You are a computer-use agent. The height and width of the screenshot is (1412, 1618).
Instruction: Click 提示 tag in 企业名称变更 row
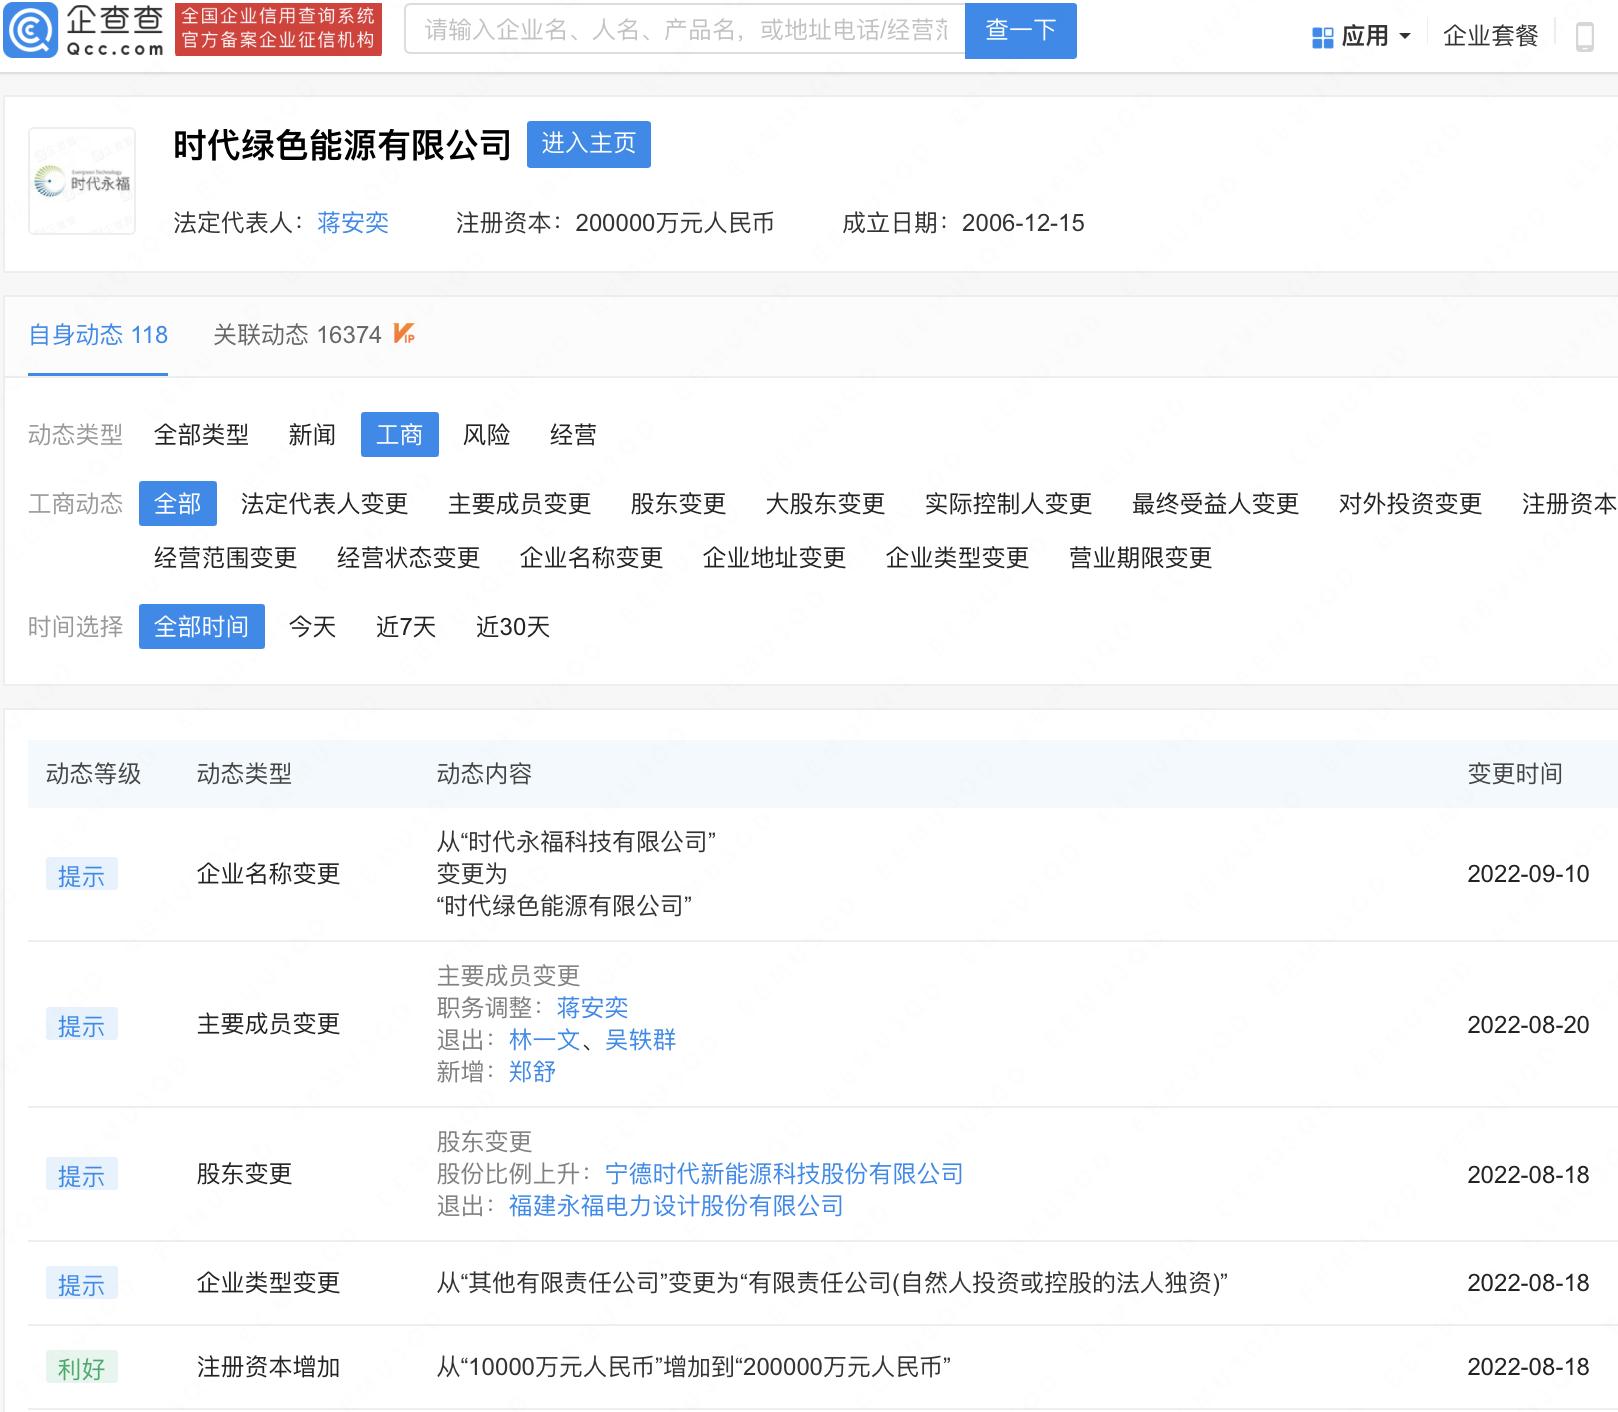82,875
